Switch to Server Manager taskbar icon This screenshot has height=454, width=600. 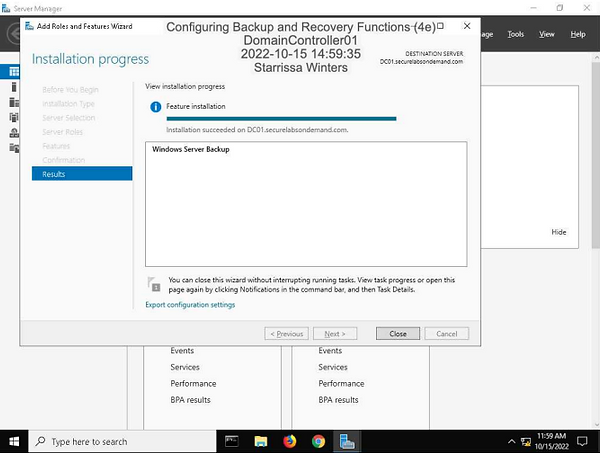pos(347,441)
